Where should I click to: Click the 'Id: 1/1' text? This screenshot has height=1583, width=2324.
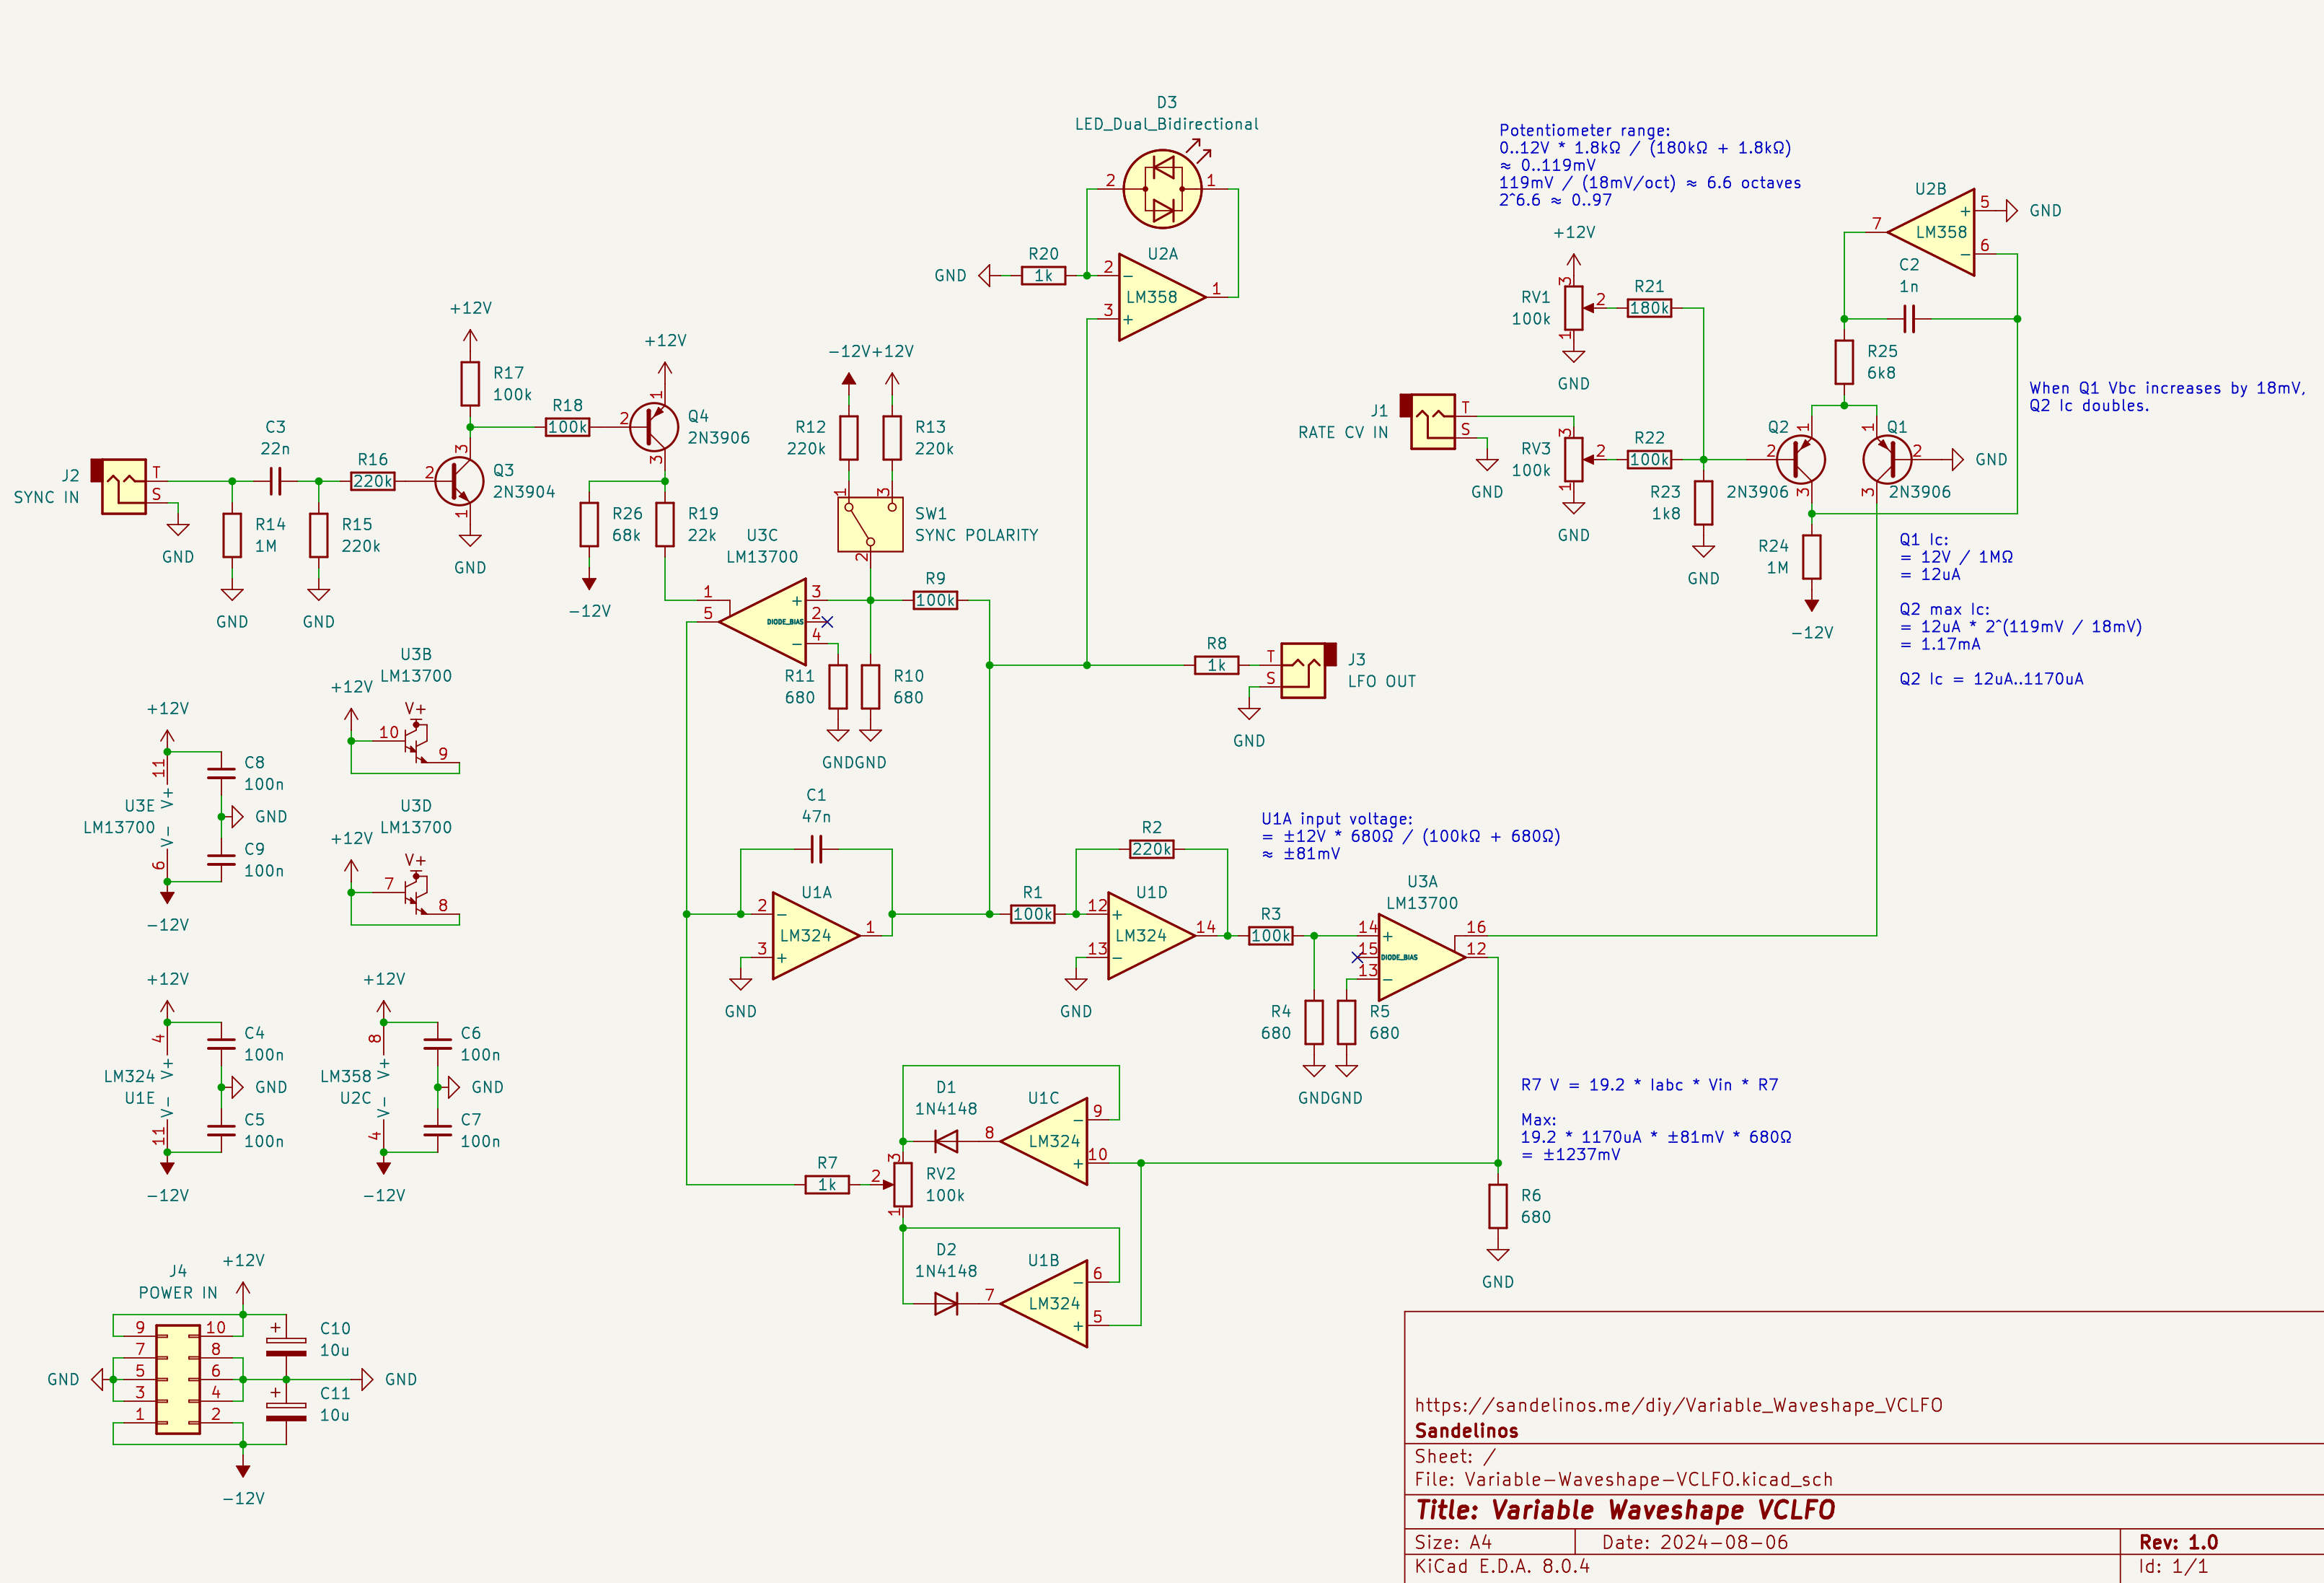point(2173,1566)
